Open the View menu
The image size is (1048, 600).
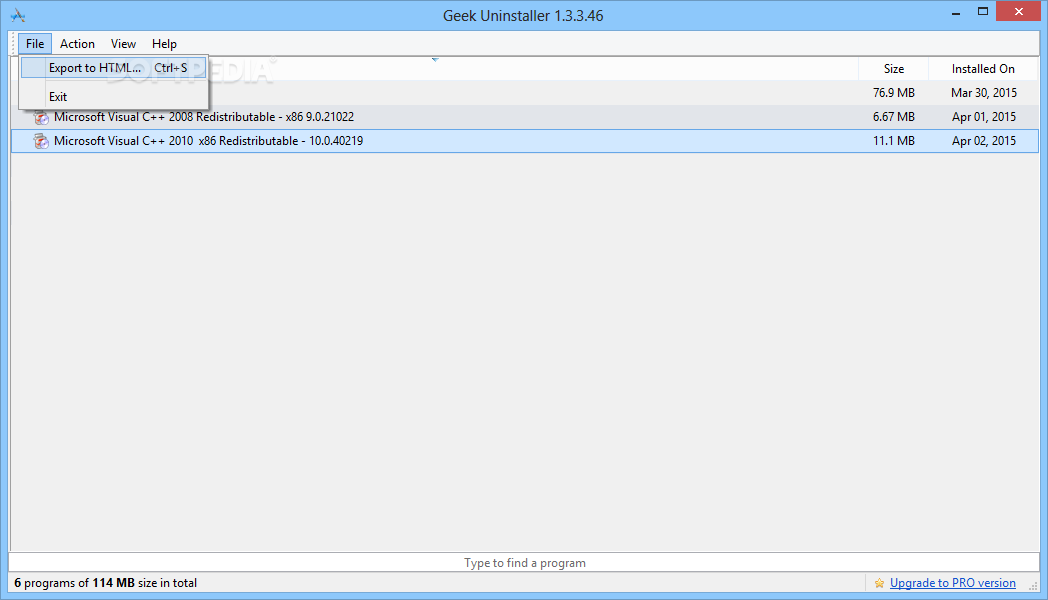[x=123, y=43]
